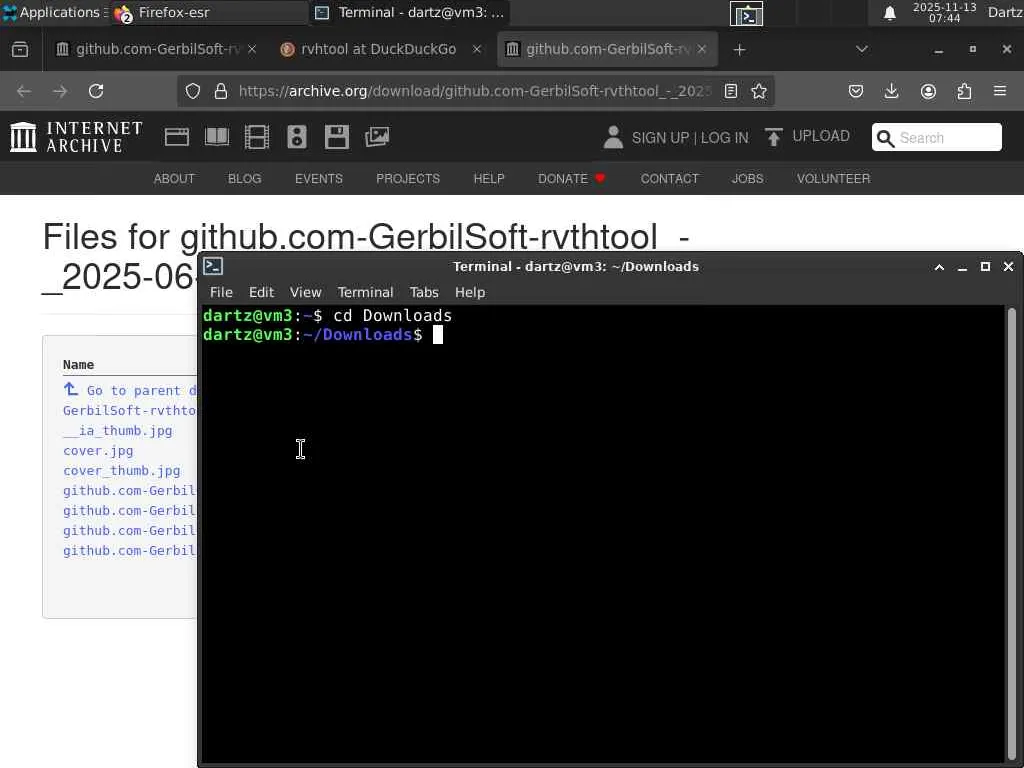Click the workspace switcher terminal thumbnail in panel

746,14
